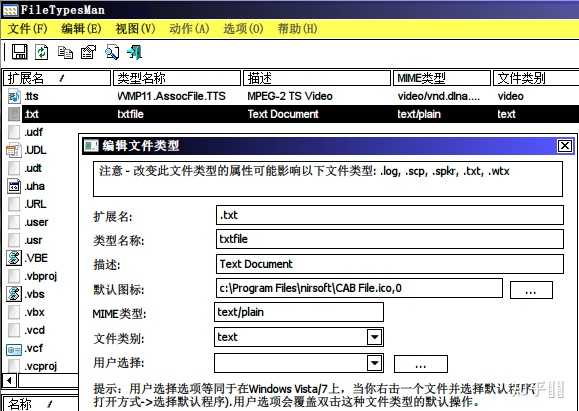Click WMP11.AssocFile.TTS type name cell
The height and width of the screenshot is (411, 579).
pyautogui.click(x=171, y=96)
